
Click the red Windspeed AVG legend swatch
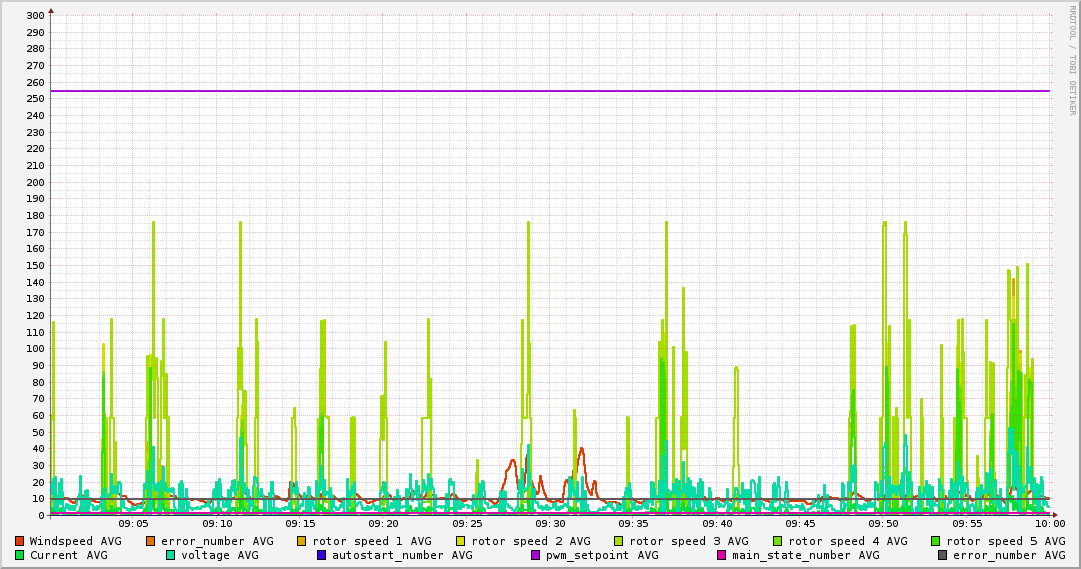click(20, 541)
